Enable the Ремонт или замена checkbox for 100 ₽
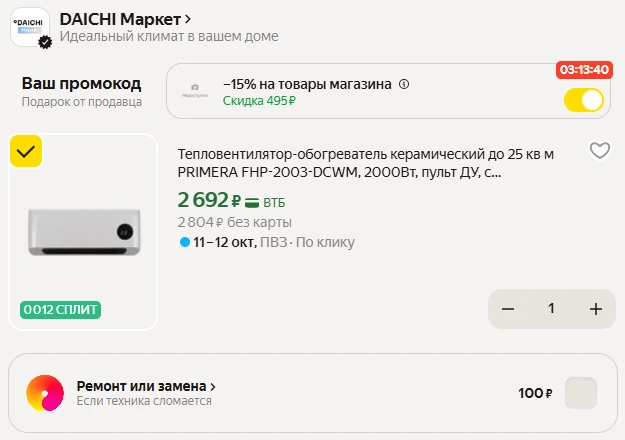 coord(581,393)
